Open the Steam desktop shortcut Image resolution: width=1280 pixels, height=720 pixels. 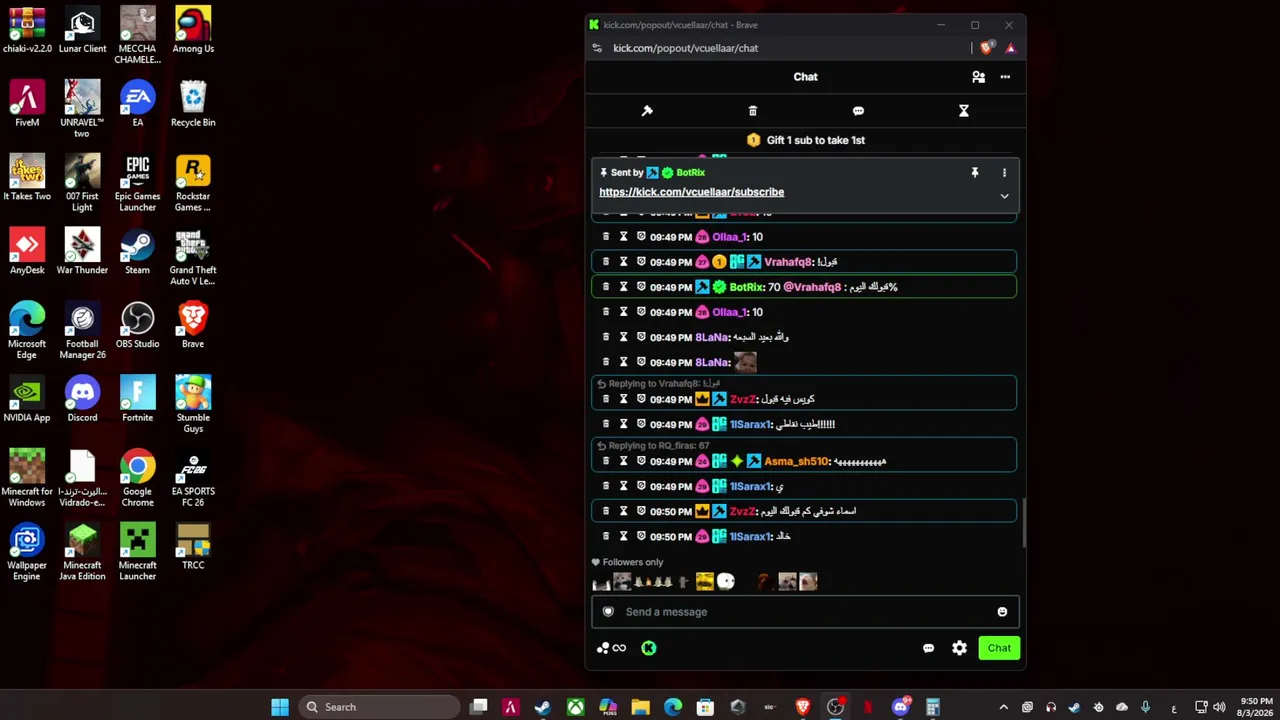[x=137, y=252]
